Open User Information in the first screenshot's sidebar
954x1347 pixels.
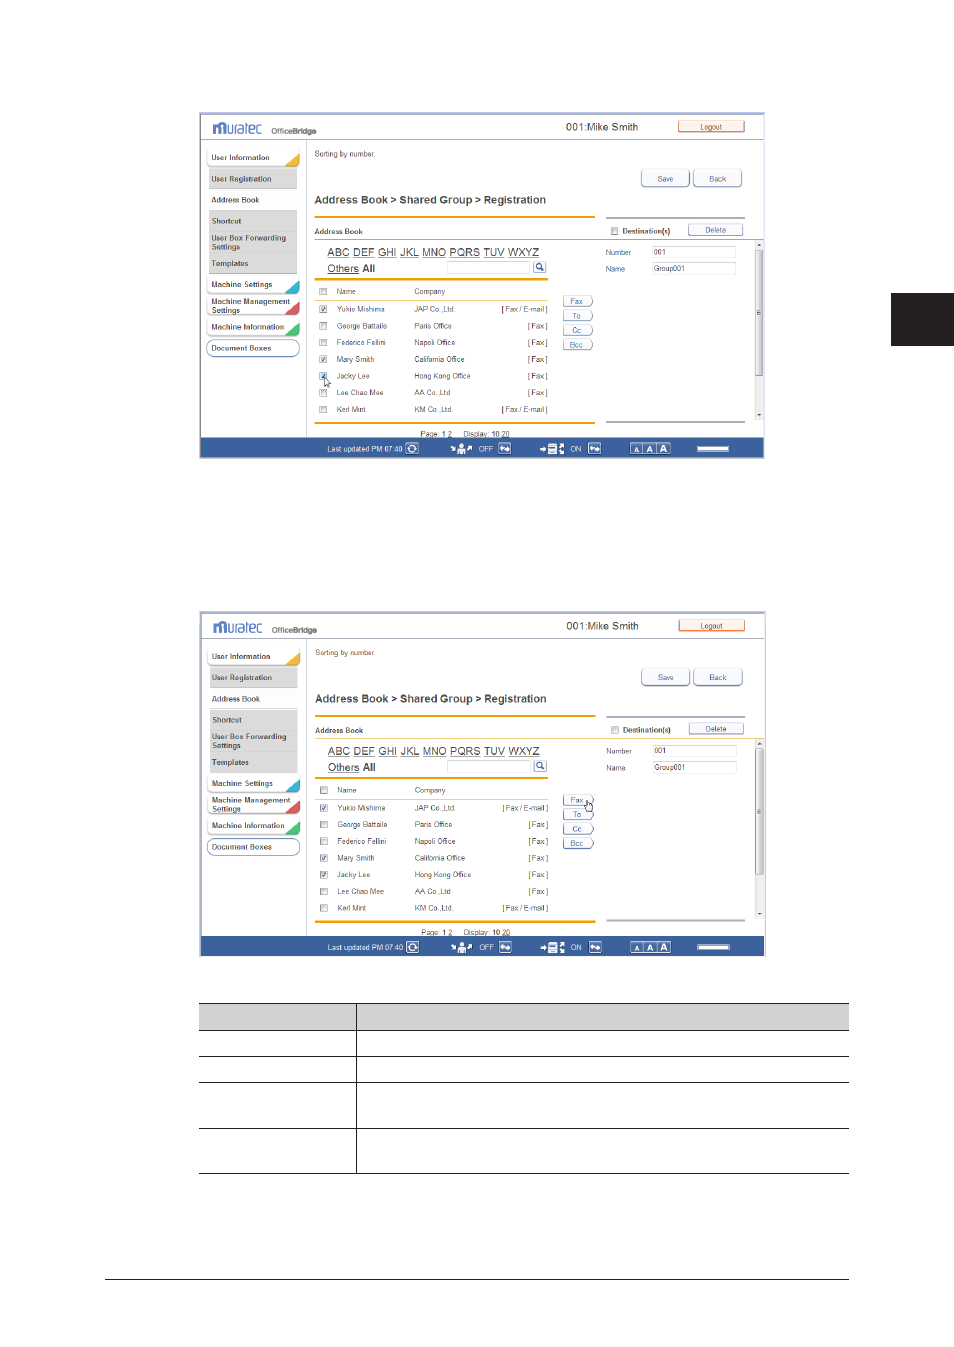coord(253,158)
